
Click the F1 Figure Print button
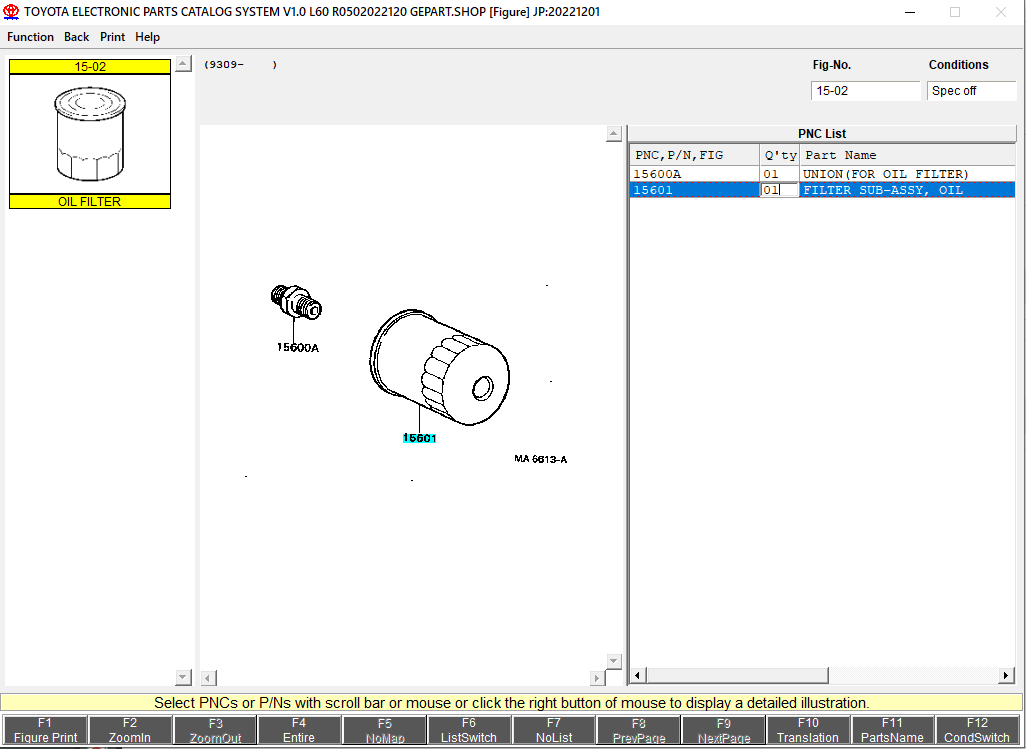[45, 730]
